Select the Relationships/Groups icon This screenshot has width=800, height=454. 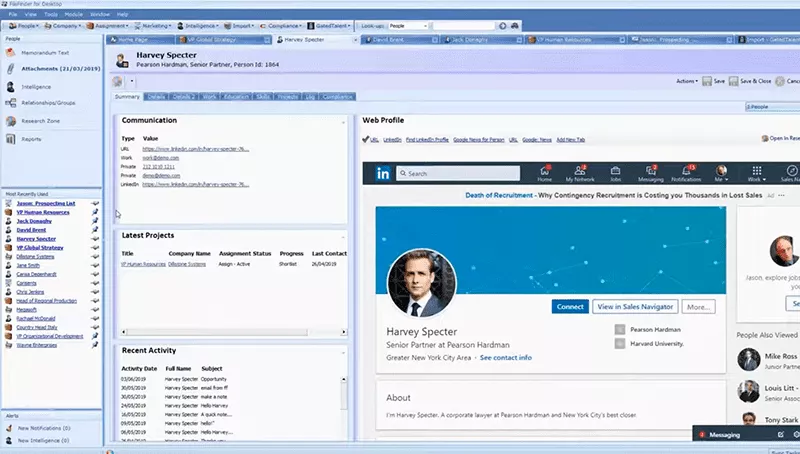(x=10, y=103)
